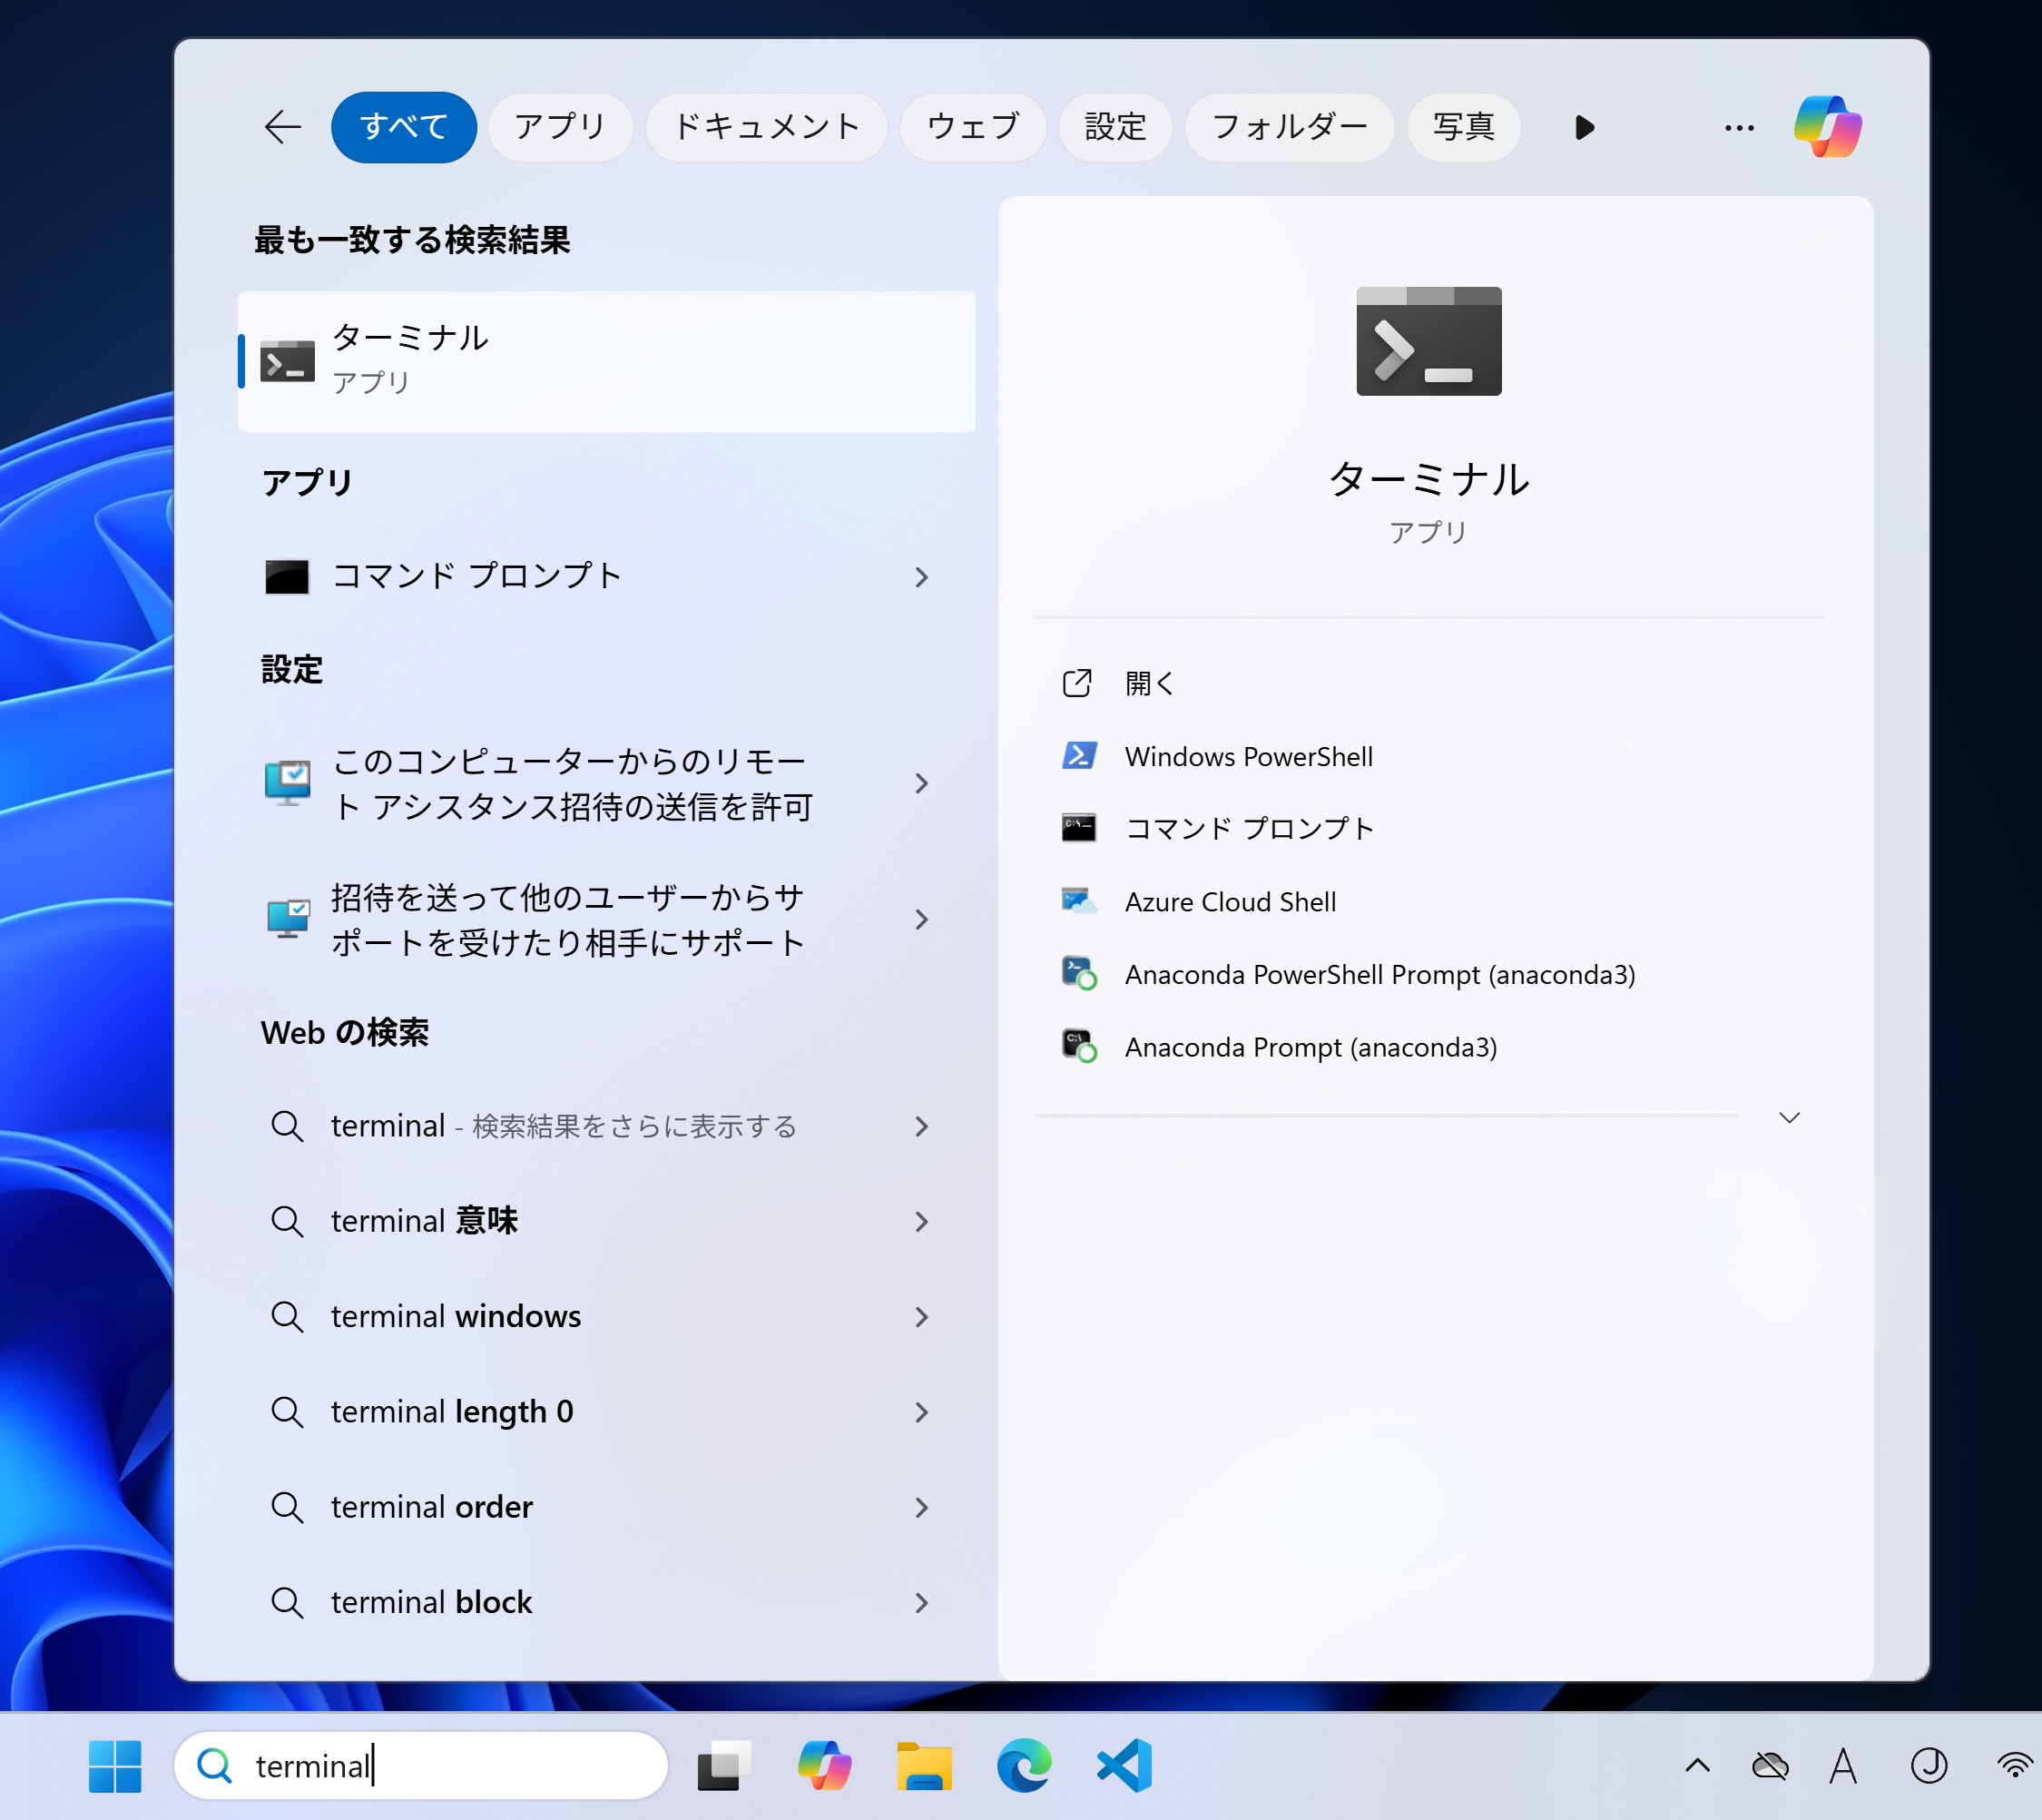Open terminal order web suggestion

[606, 1507]
